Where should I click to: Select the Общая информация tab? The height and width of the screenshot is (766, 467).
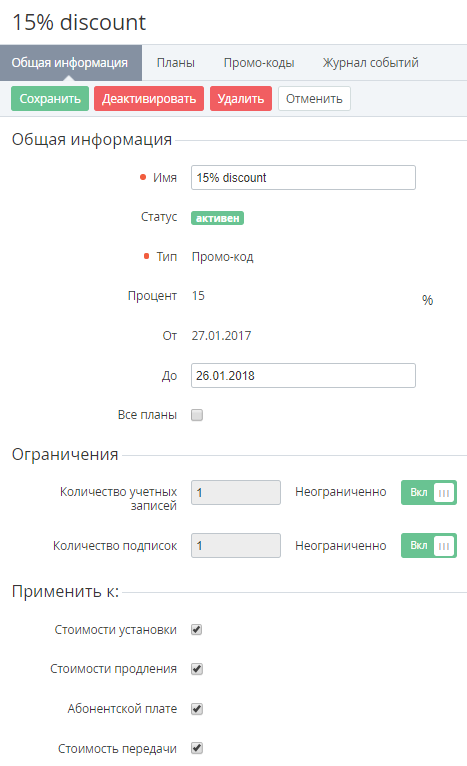(x=71, y=63)
